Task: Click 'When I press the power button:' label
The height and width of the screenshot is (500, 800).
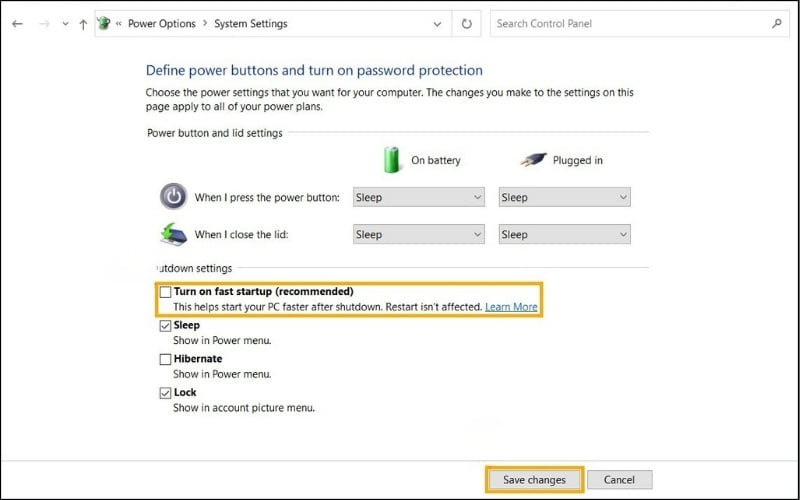Action: (x=267, y=197)
